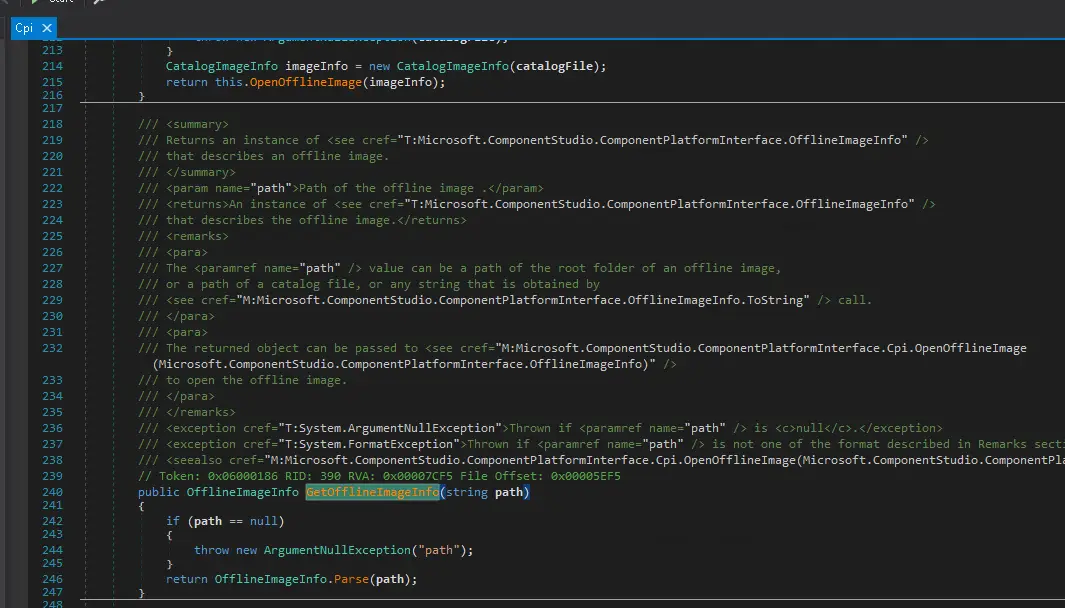Click OpenOfflineImage call on line 215

coord(306,82)
